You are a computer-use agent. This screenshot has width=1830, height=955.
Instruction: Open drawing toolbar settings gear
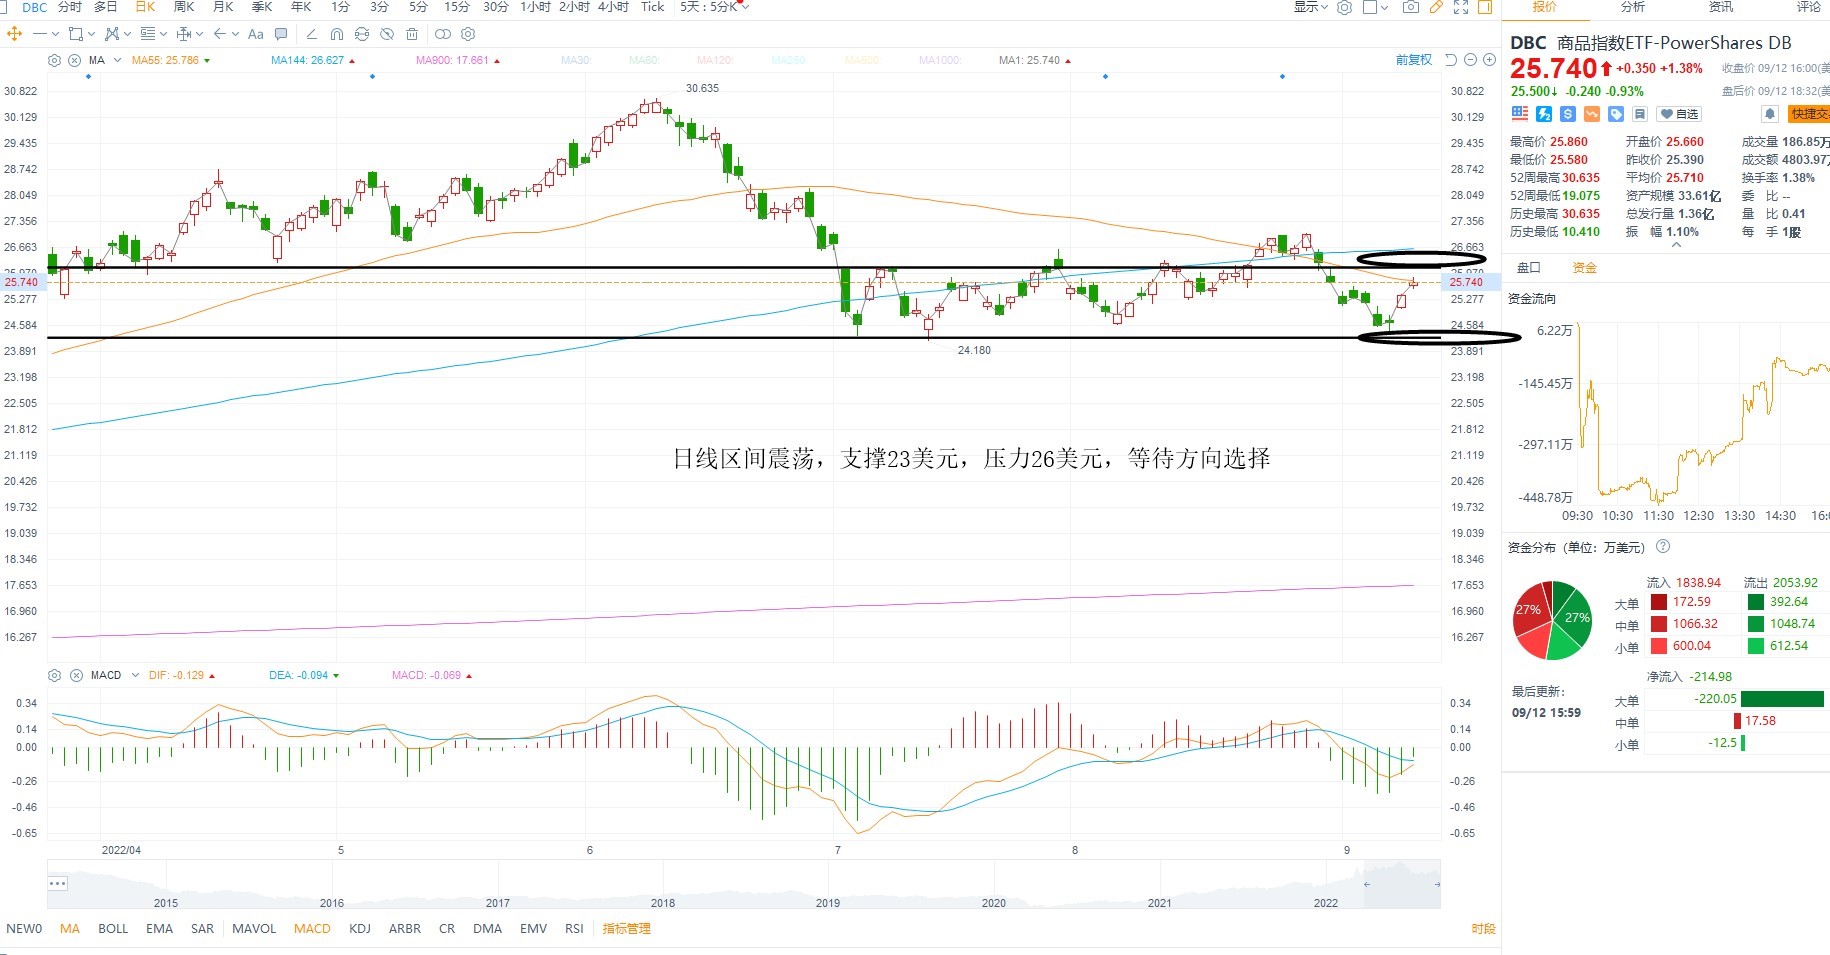click(468, 34)
